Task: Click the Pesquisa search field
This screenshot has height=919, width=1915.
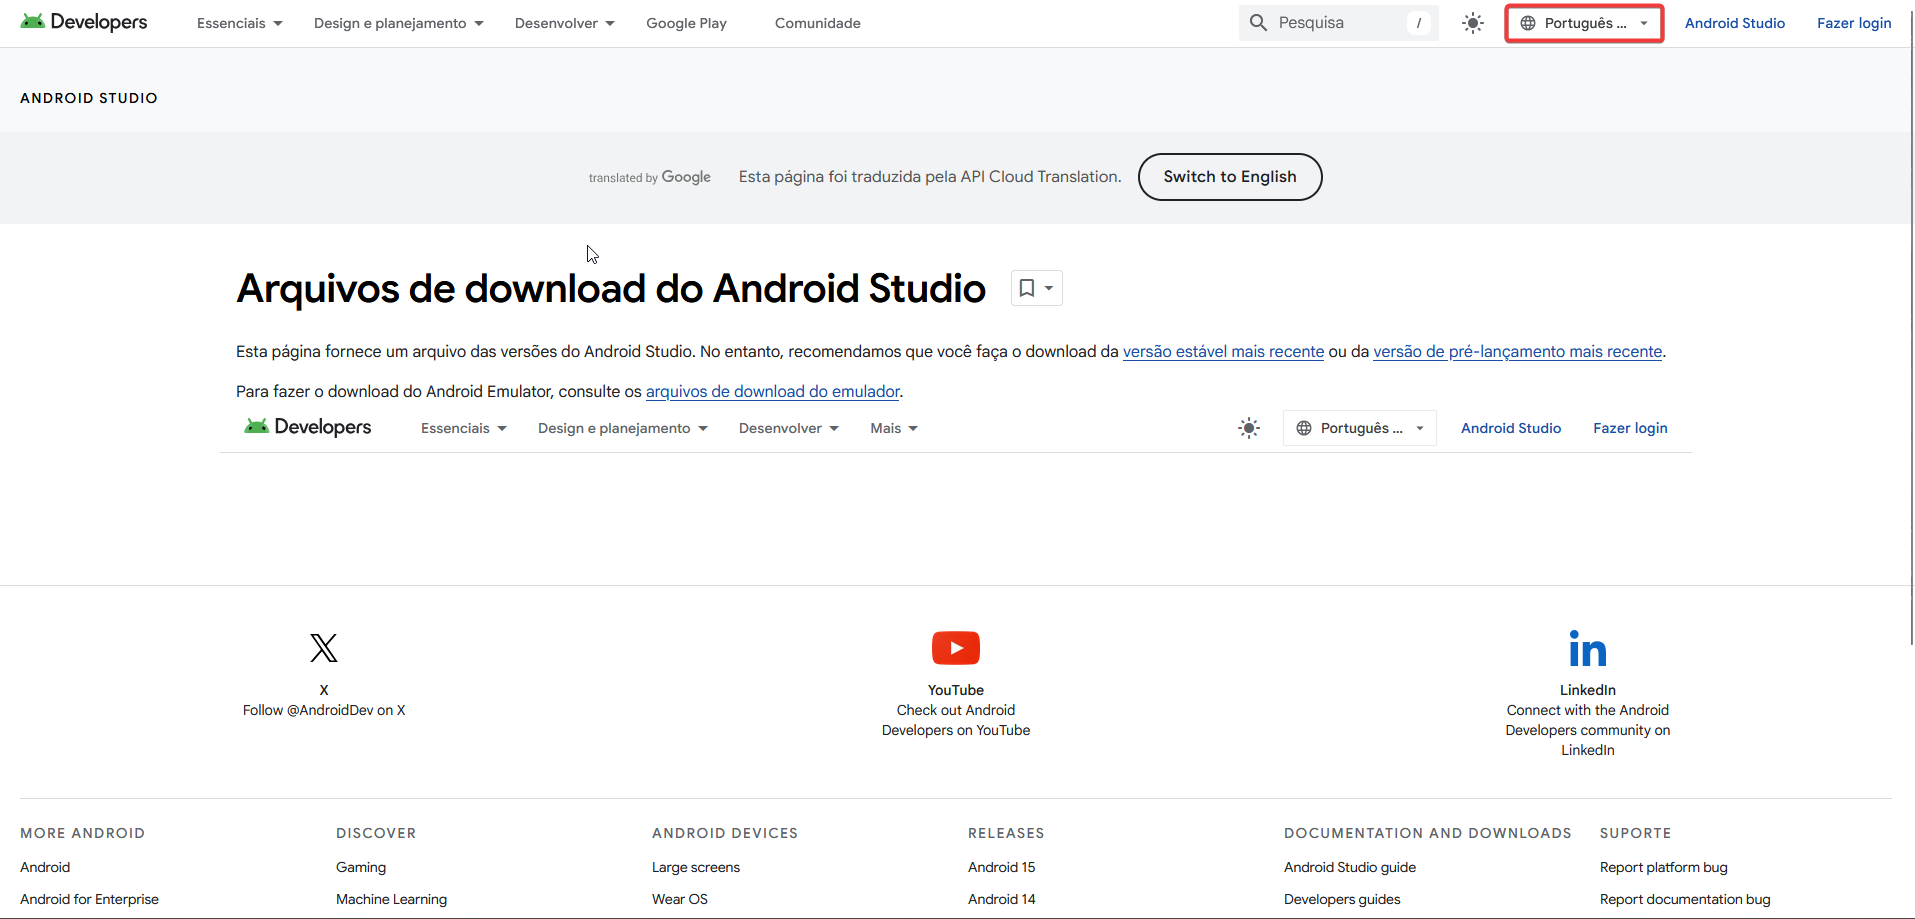Action: pyautogui.click(x=1338, y=23)
